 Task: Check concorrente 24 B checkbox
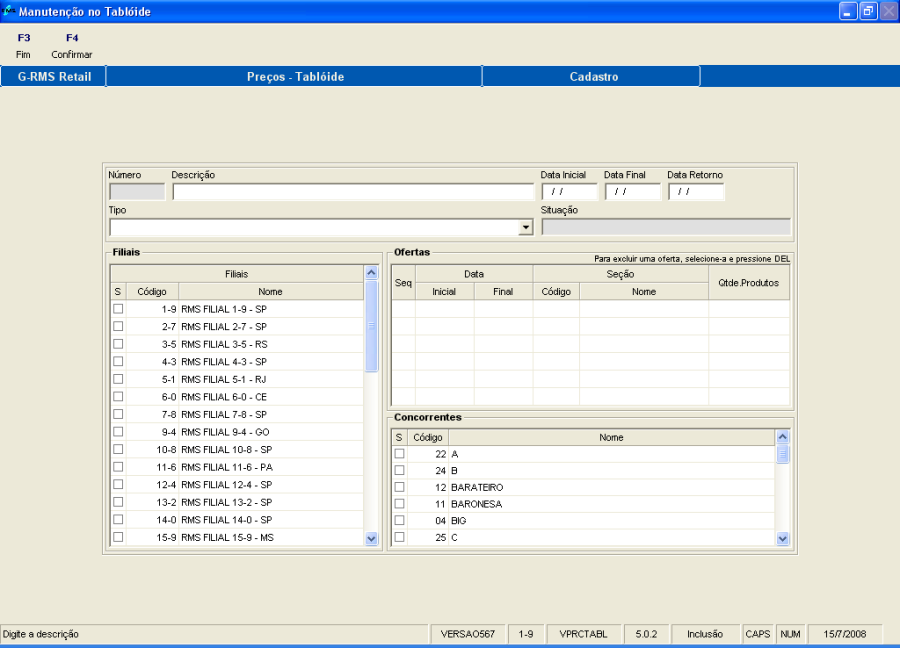click(x=399, y=470)
